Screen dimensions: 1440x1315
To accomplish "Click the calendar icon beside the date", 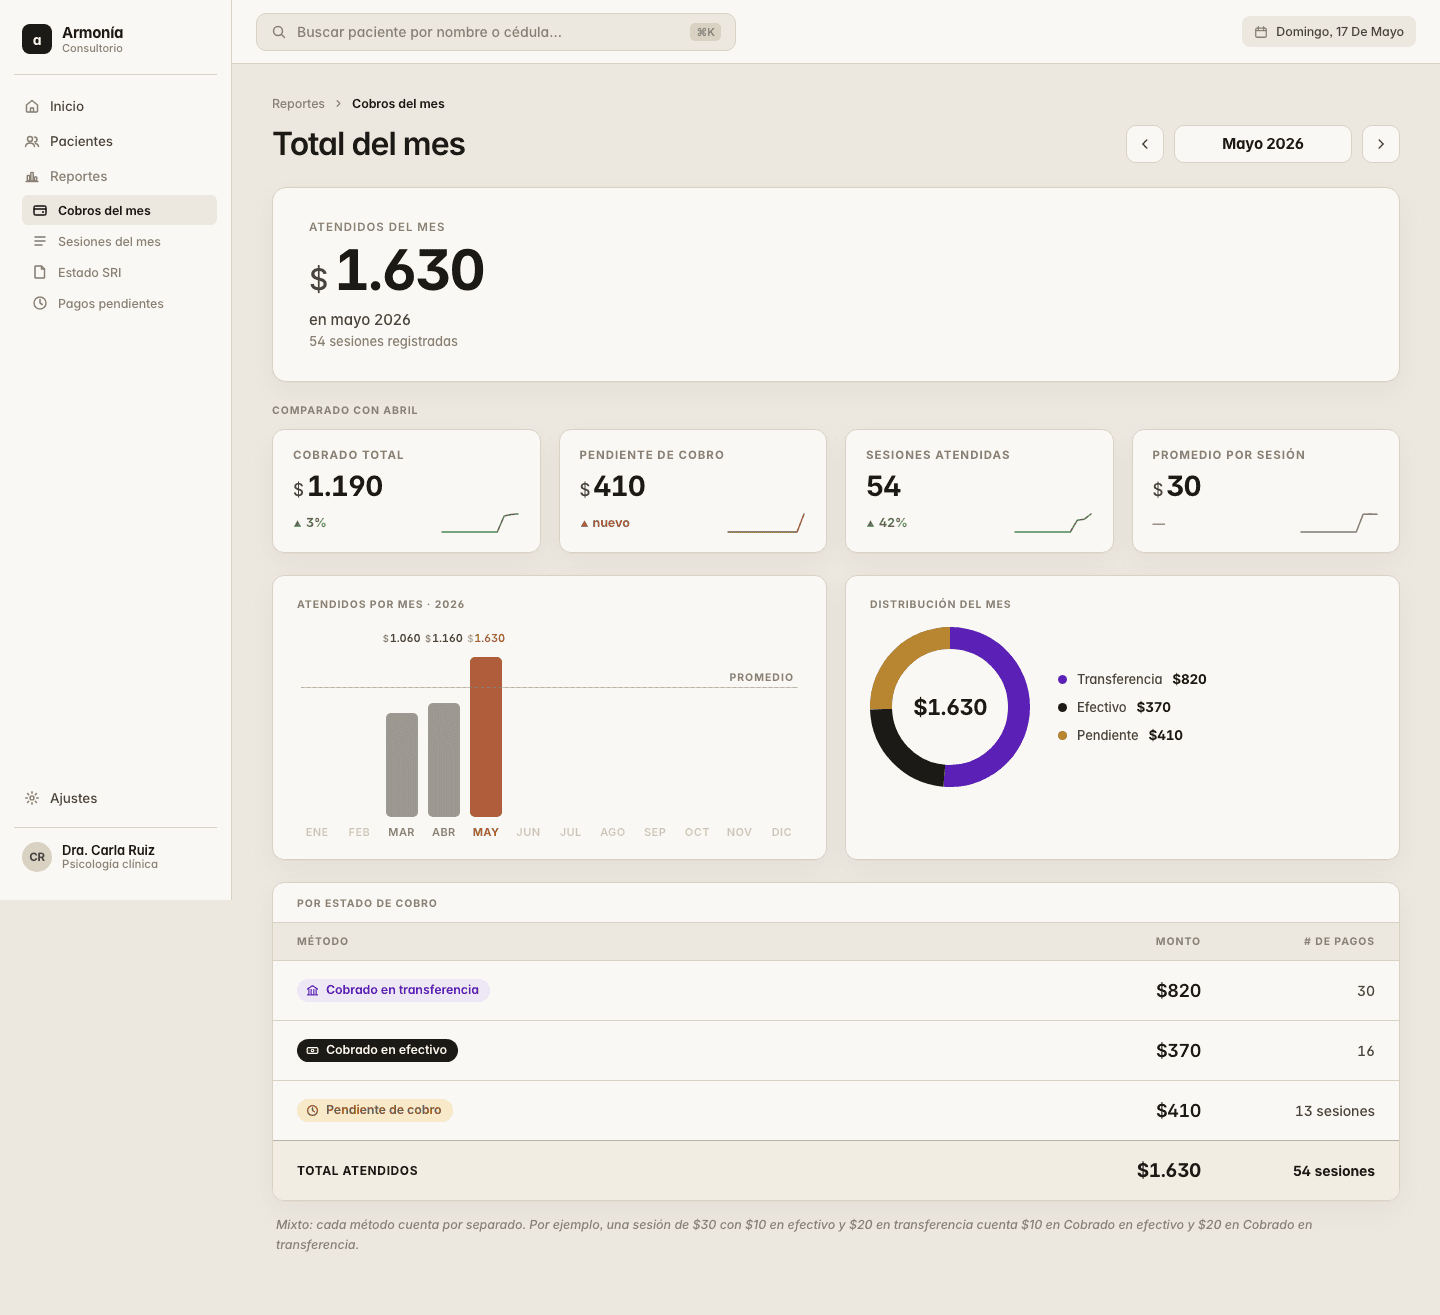I will point(1261,32).
